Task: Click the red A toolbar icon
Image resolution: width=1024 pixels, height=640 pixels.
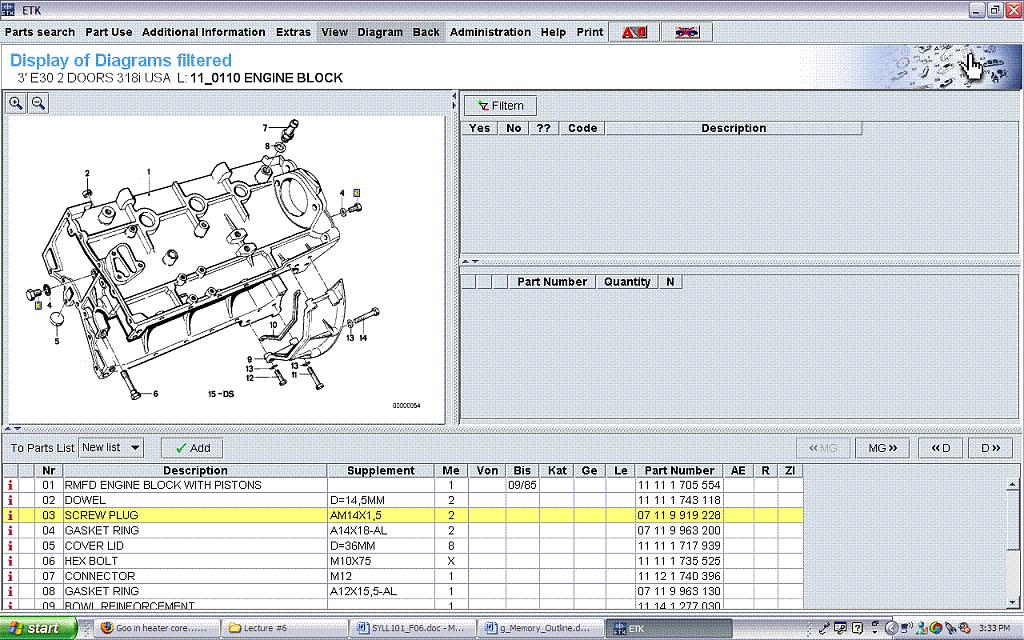Action: (x=634, y=32)
